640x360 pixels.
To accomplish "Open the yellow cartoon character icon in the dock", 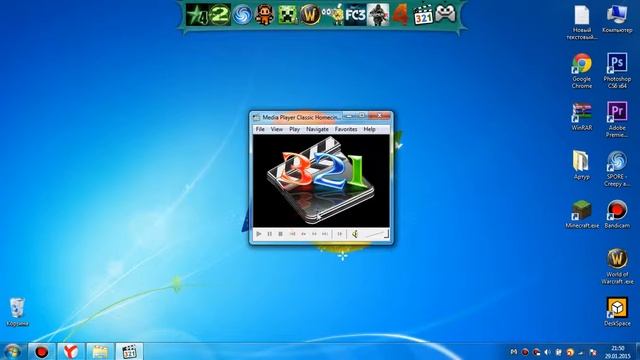I will [333, 15].
